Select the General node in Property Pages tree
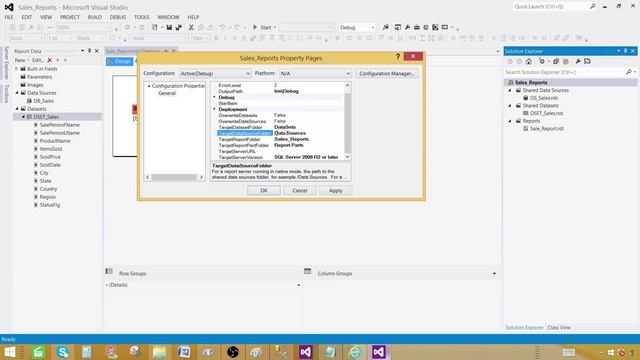This screenshot has width=640, height=360. coord(167,93)
